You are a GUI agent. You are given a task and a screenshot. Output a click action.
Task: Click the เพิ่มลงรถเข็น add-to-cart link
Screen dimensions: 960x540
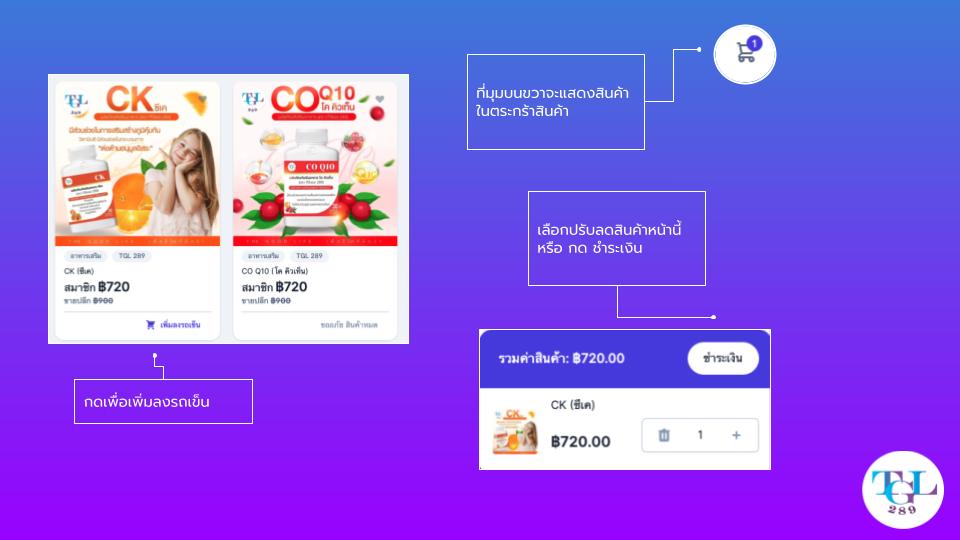coord(180,324)
